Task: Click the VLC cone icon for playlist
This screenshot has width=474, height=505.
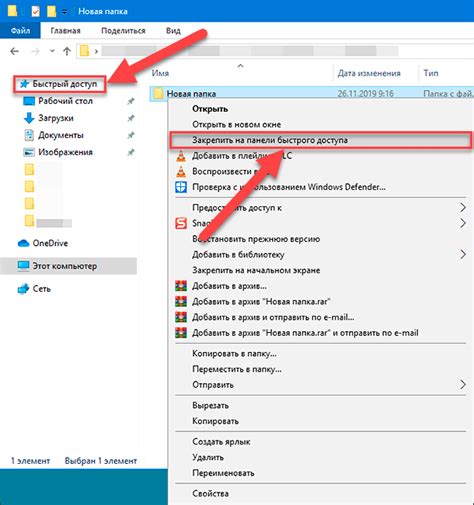Action: click(181, 156)
